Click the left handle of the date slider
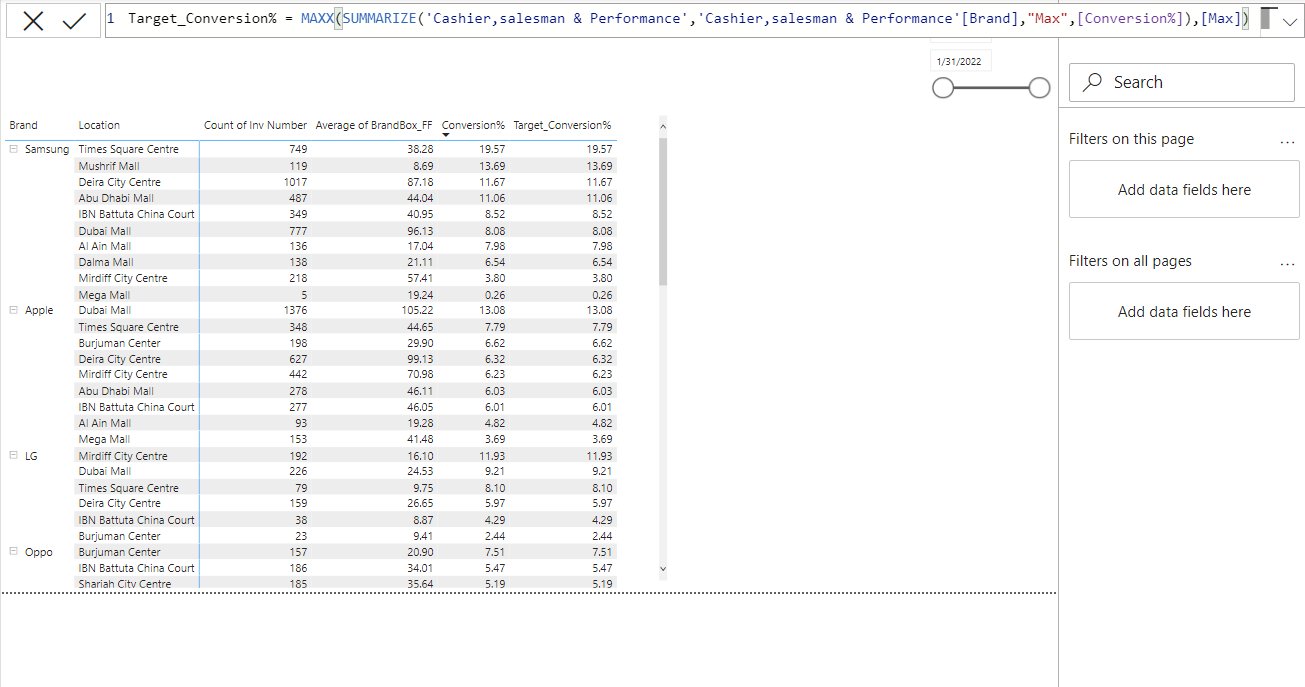The height and width of the screenshot is (687, 1305). [x=943, y=88]
